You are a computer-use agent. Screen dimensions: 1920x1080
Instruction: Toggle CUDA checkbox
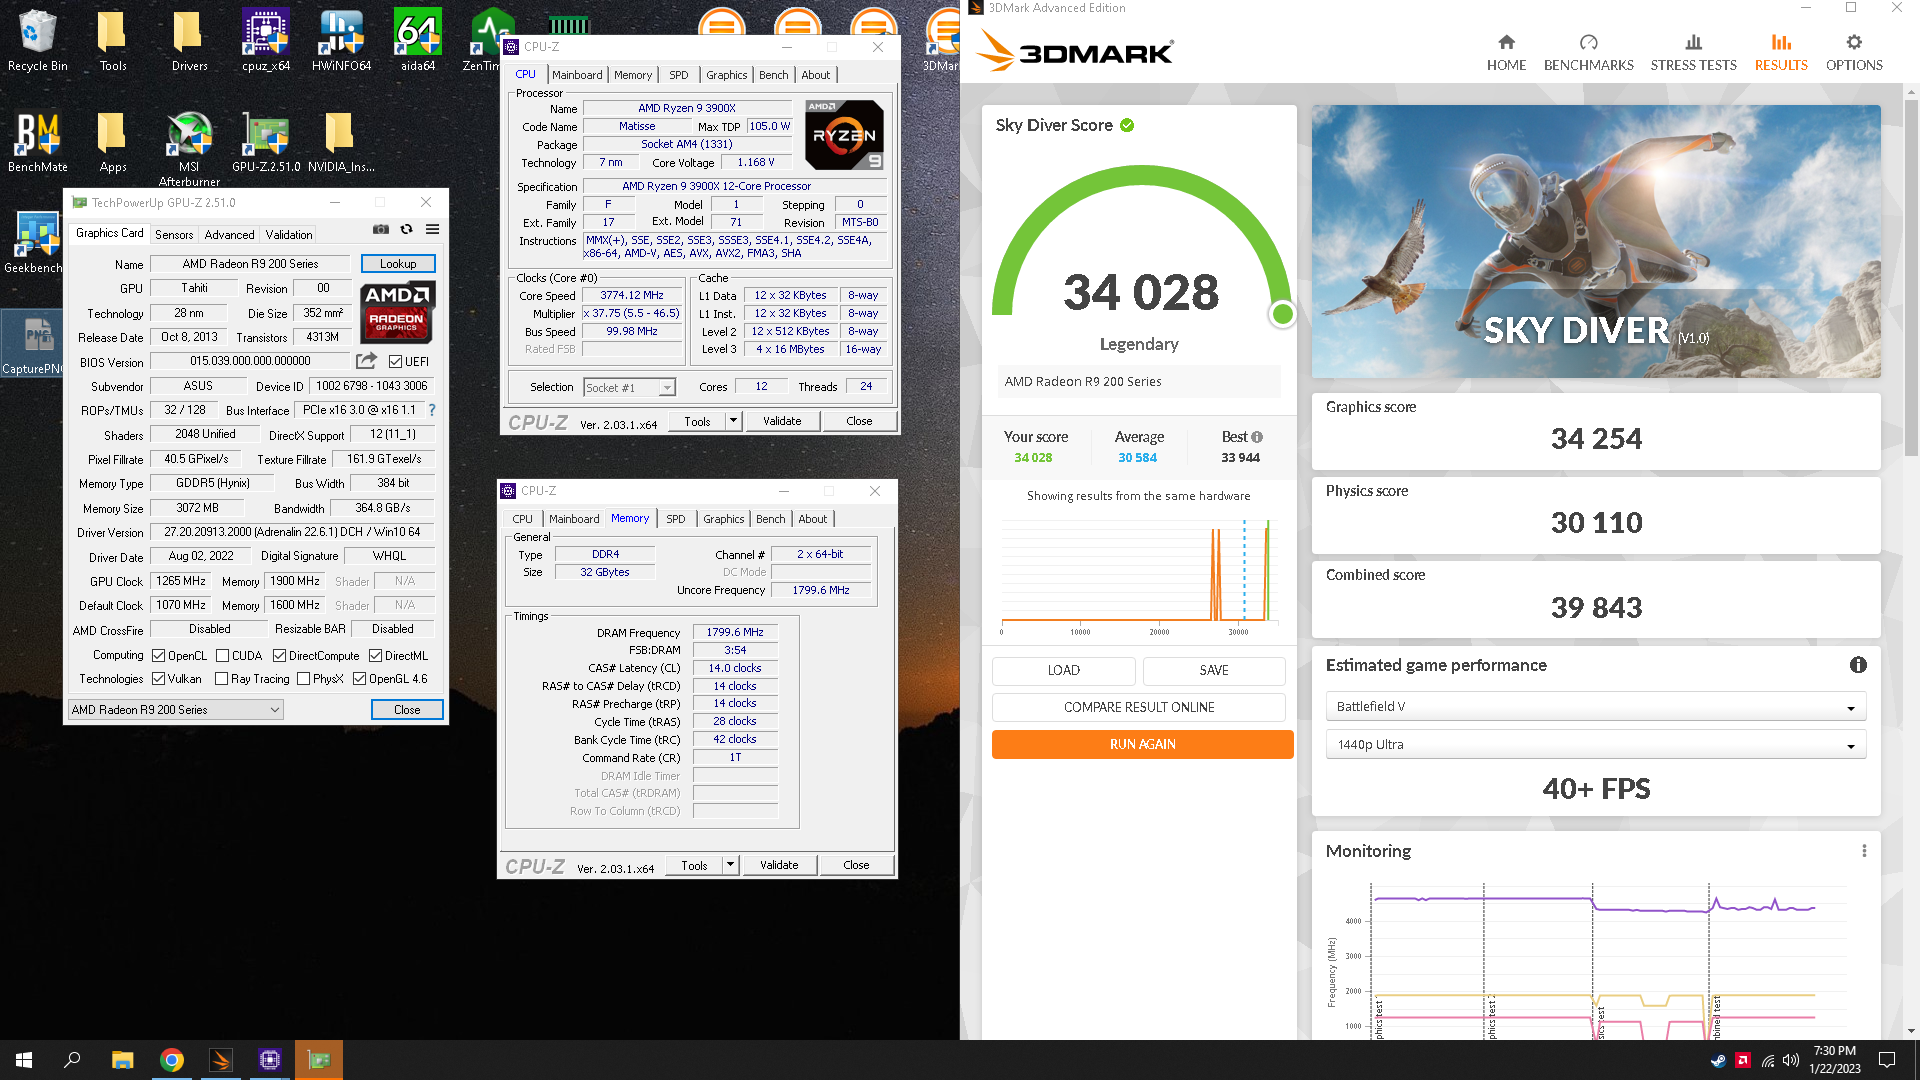click(222, 656)
